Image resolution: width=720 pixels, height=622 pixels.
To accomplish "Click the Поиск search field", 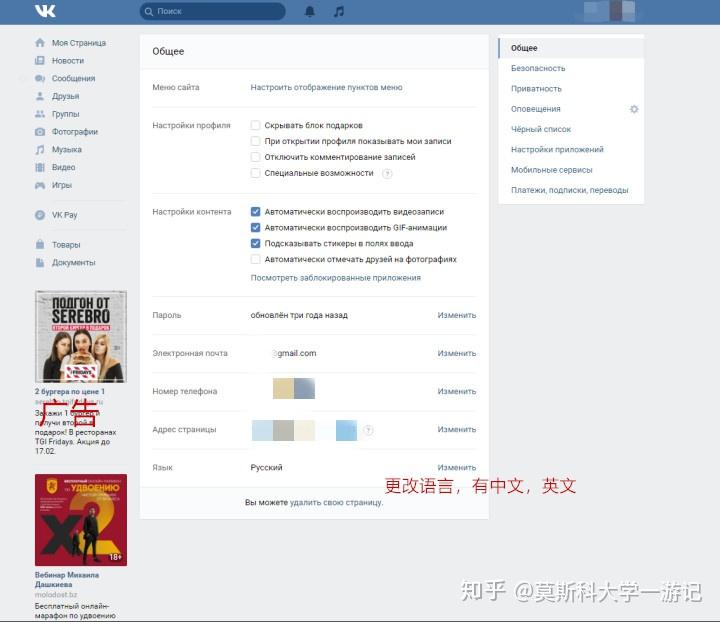I will [213, 11].
